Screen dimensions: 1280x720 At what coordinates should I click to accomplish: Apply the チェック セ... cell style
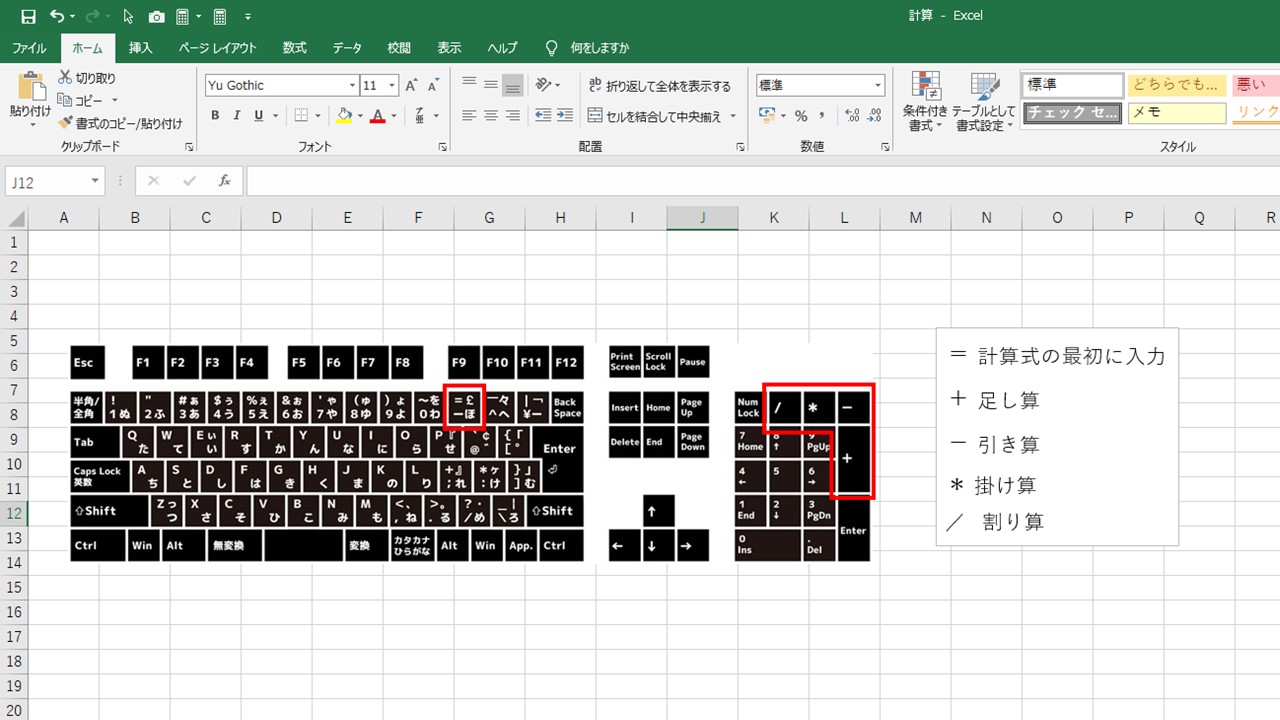coord(1073,112)
